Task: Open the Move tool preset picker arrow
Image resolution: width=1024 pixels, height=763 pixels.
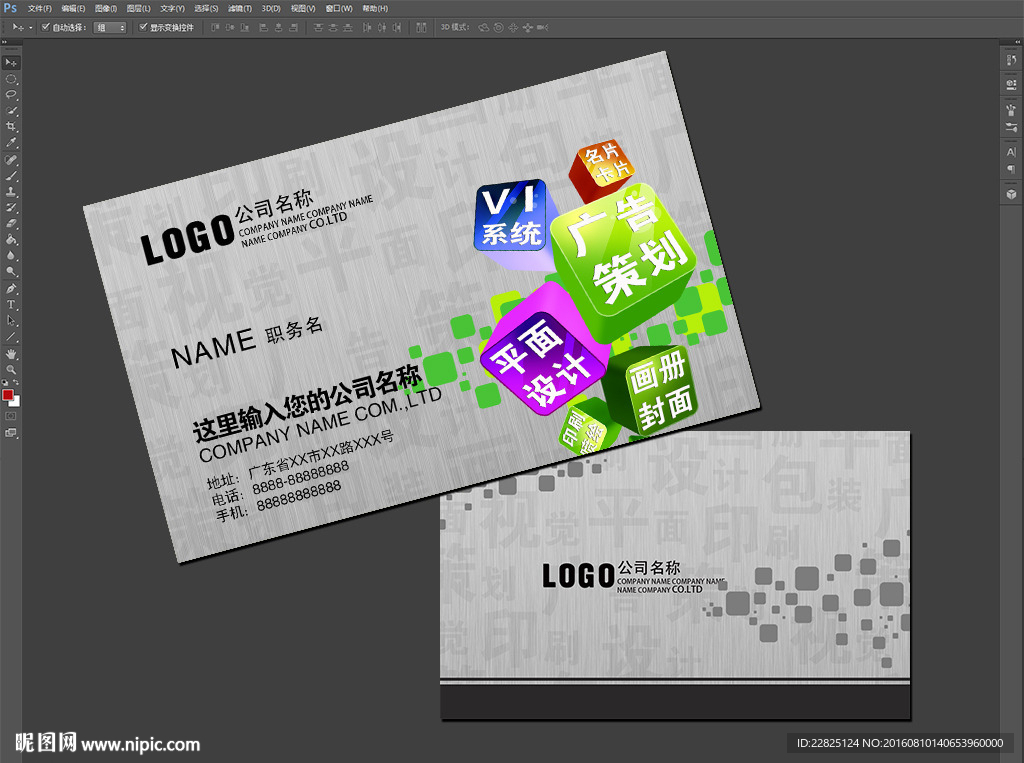Action: point(31,27)
